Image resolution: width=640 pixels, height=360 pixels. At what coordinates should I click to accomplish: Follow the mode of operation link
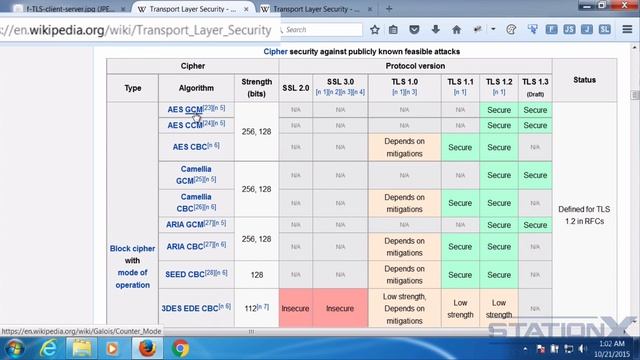132,279
